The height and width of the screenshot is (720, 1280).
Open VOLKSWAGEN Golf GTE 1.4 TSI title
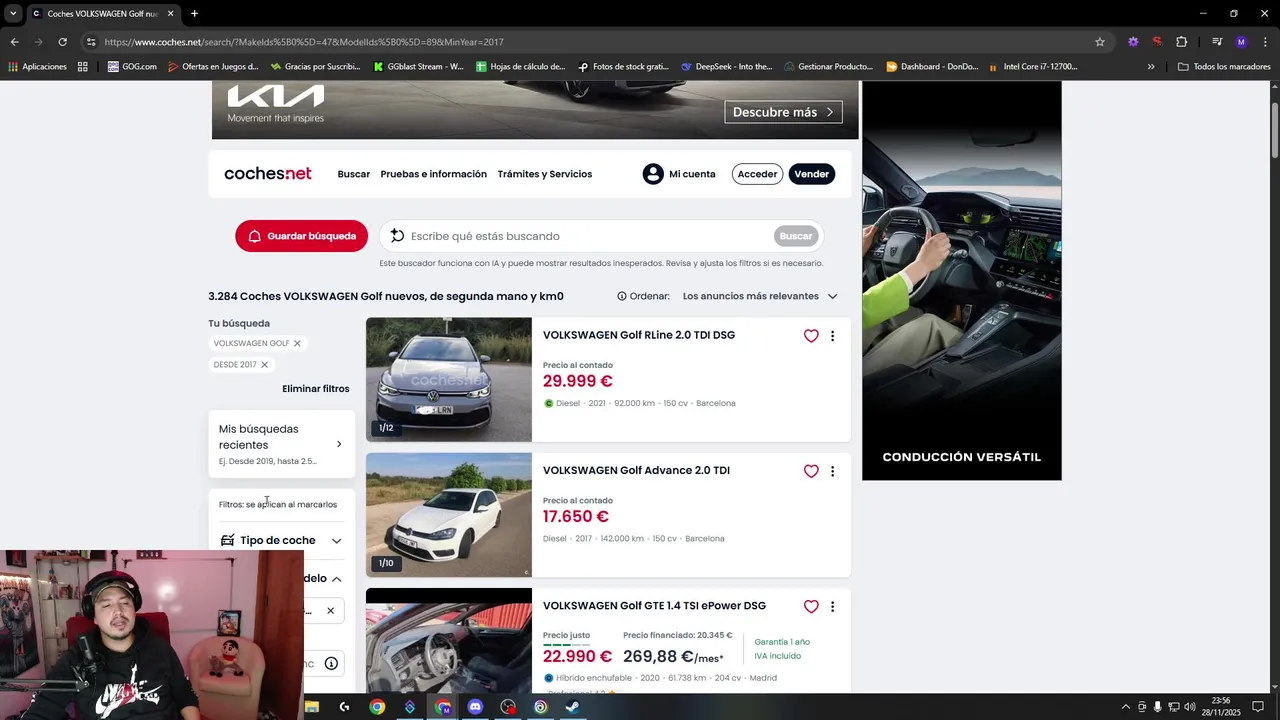tap(654, 606)
